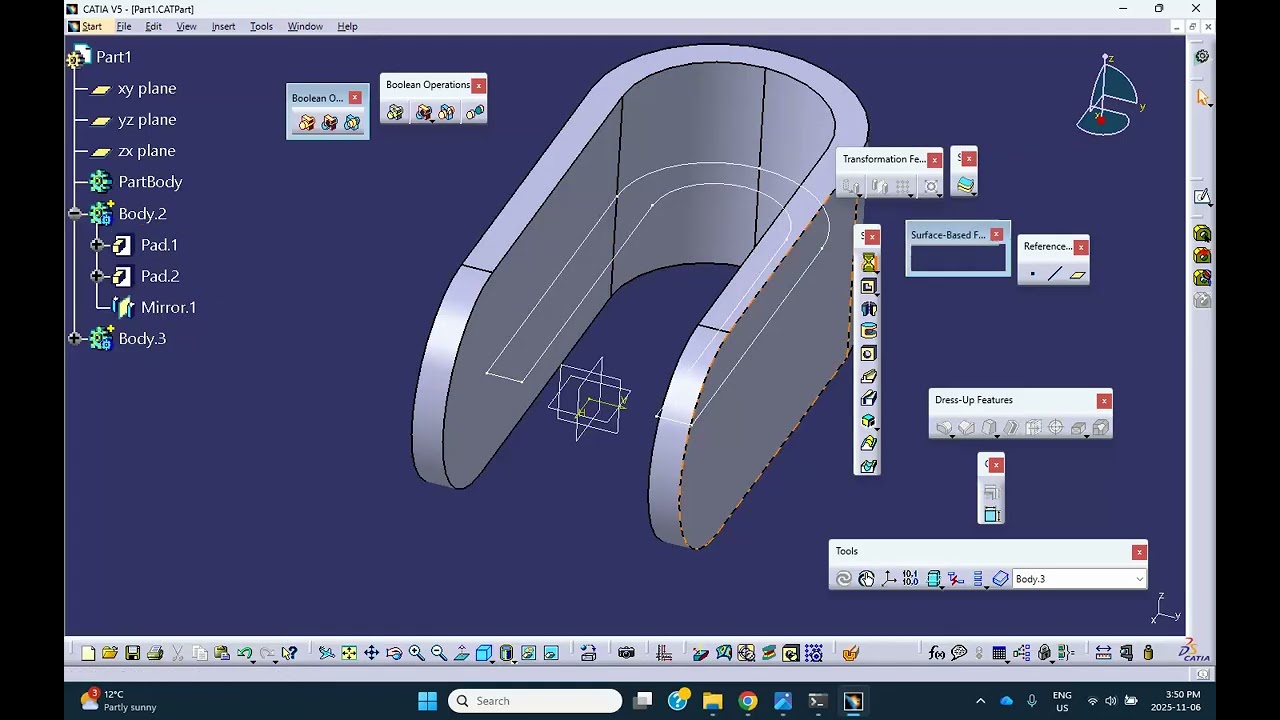Screen dimensions: 1280x720
Task: Select the zx plane tree item
Action: (146, 151)
